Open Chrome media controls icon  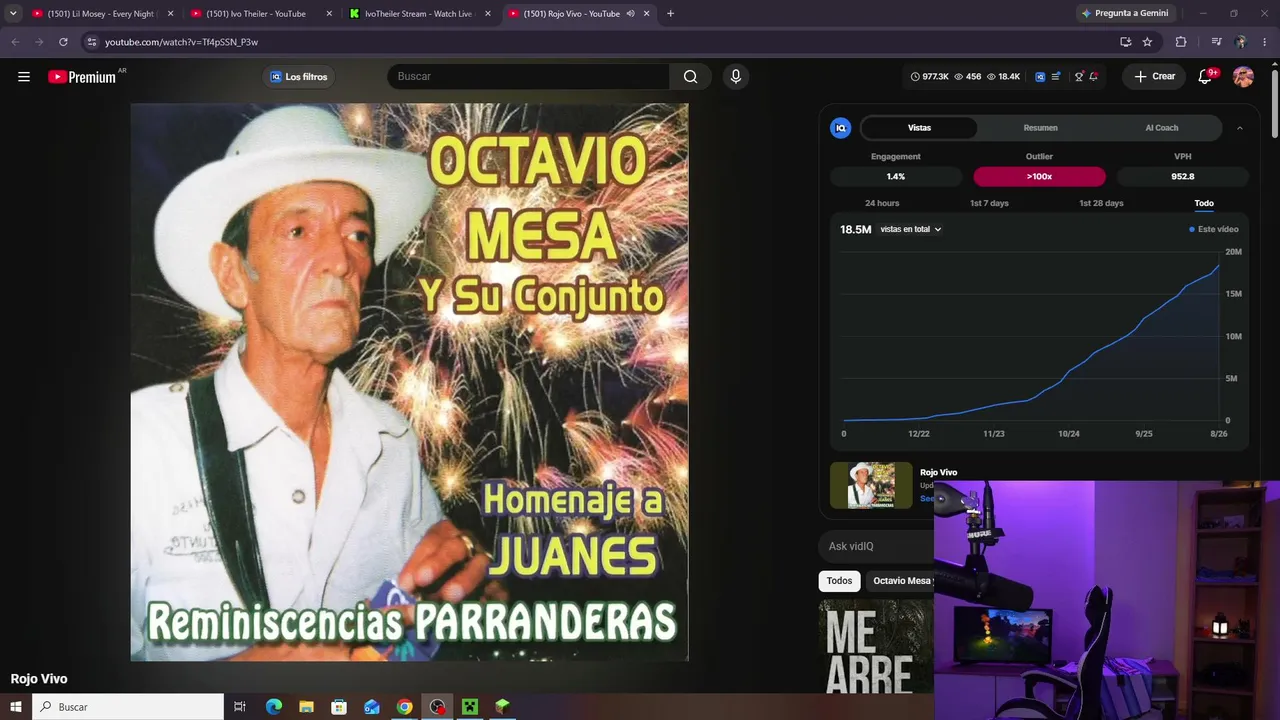1216,42
